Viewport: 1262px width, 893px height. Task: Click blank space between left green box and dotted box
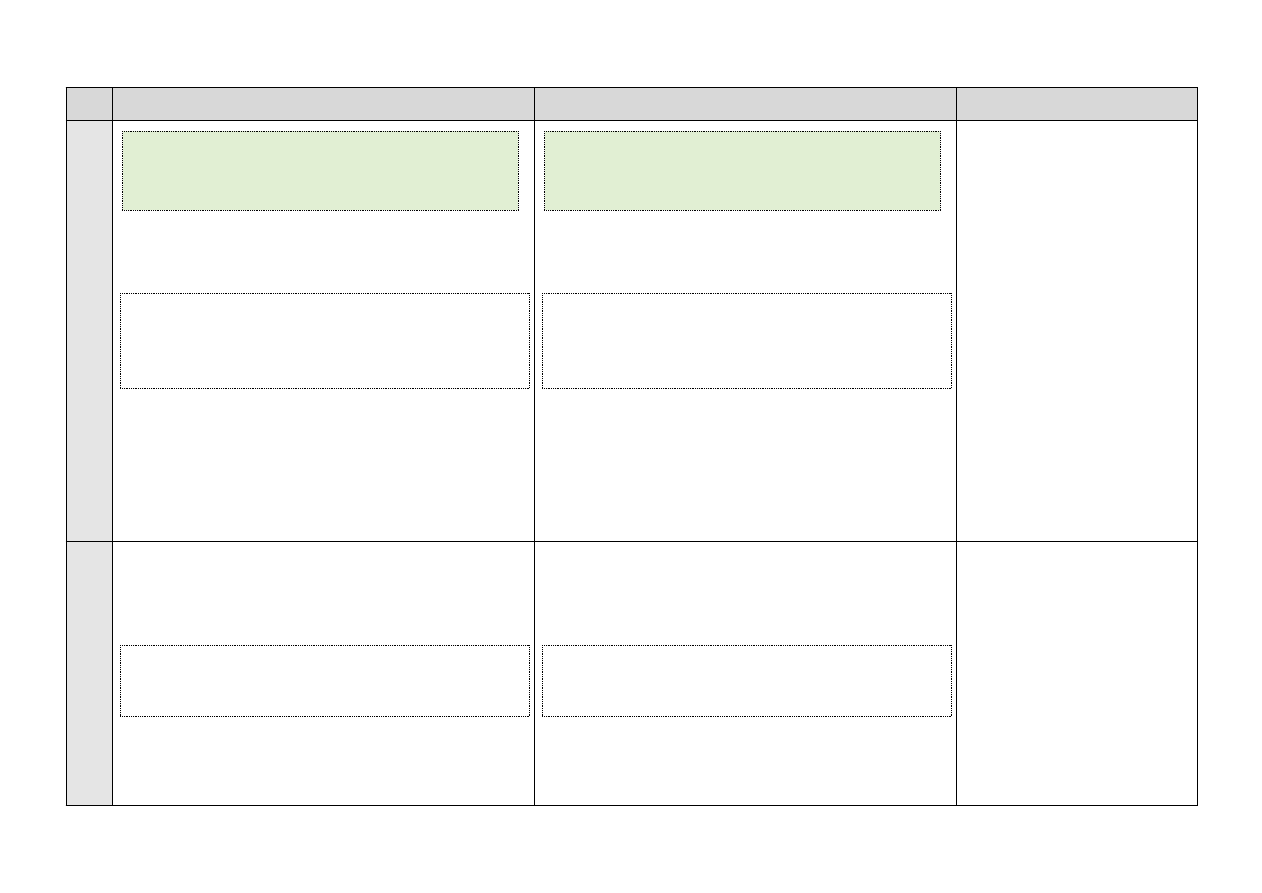pos(323,252)
